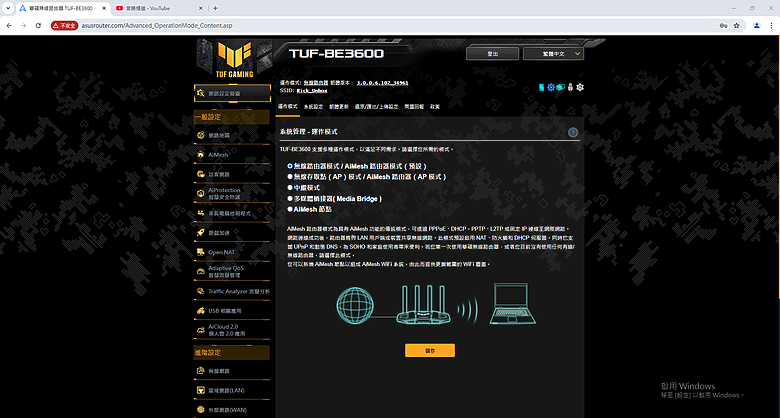
Task: Open 無線網路 wireless settings in the sidebar
Action: coord(232,371)
